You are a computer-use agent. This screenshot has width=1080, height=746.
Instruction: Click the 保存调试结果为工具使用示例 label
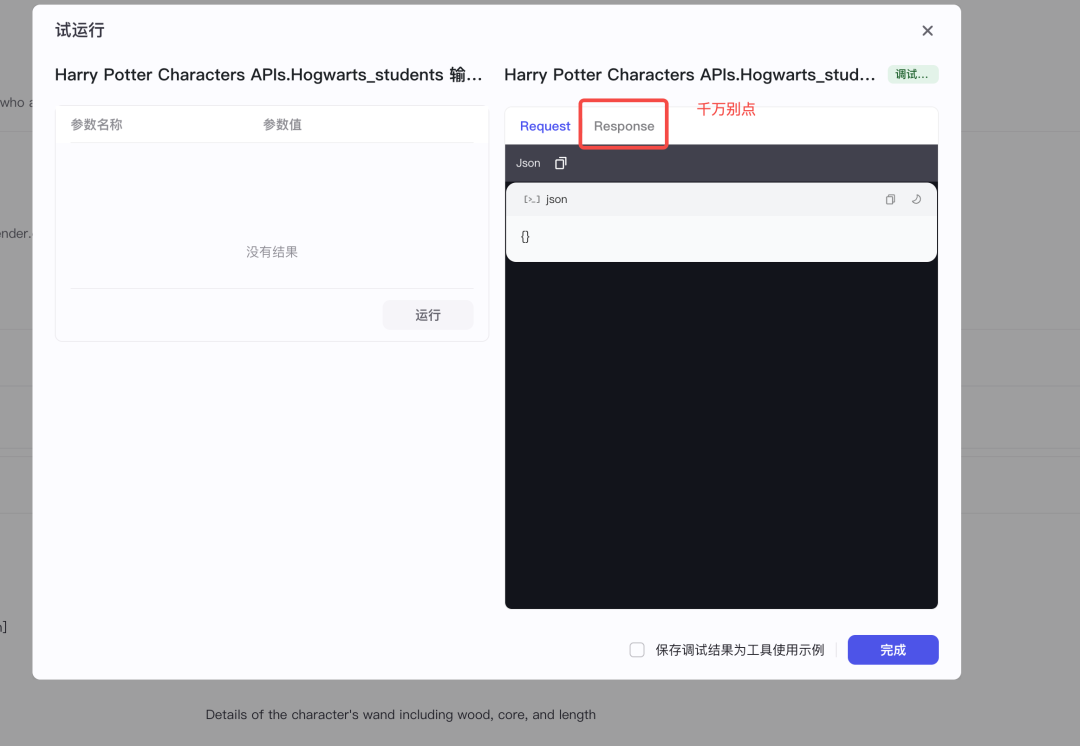pos(740,650)
